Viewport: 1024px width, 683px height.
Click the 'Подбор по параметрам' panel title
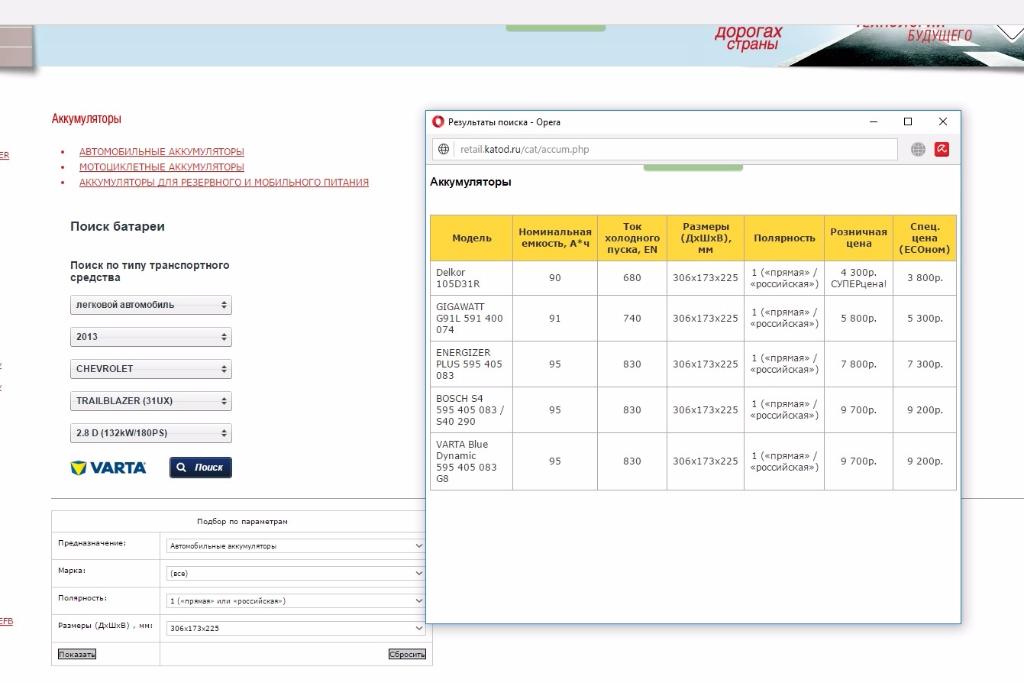pos(242,522)
